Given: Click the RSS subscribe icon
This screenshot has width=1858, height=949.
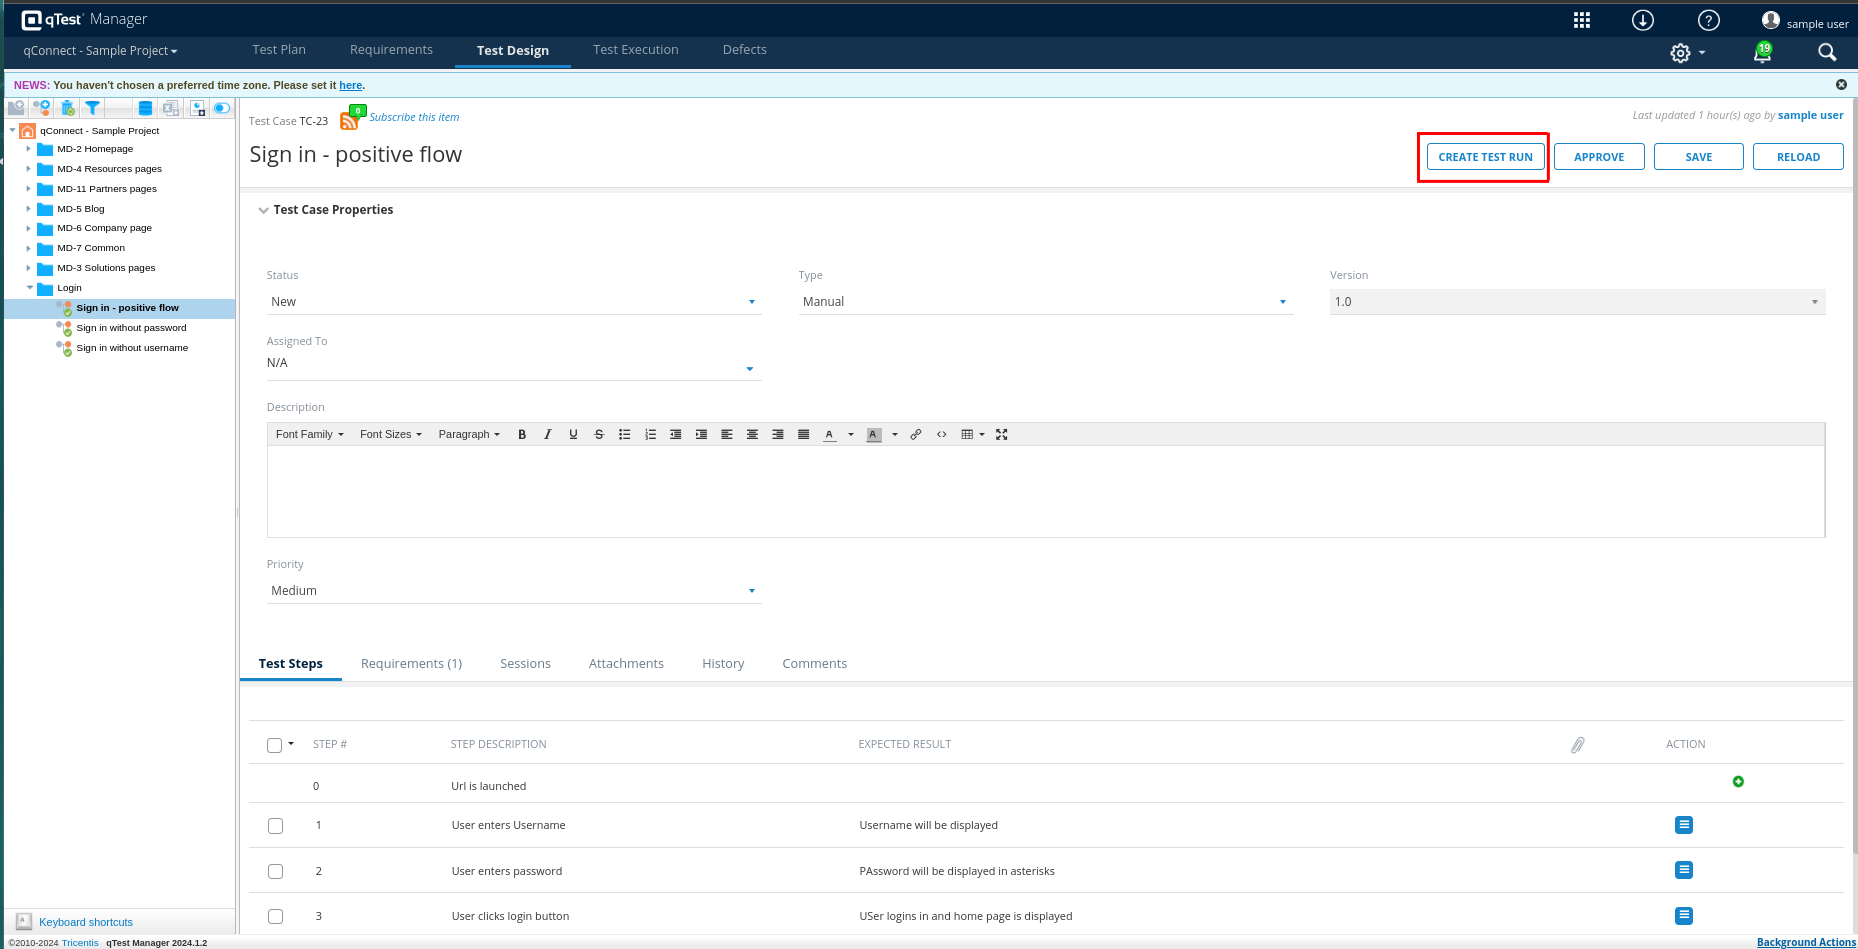Looking at the screenshot, I should (349, 121).
